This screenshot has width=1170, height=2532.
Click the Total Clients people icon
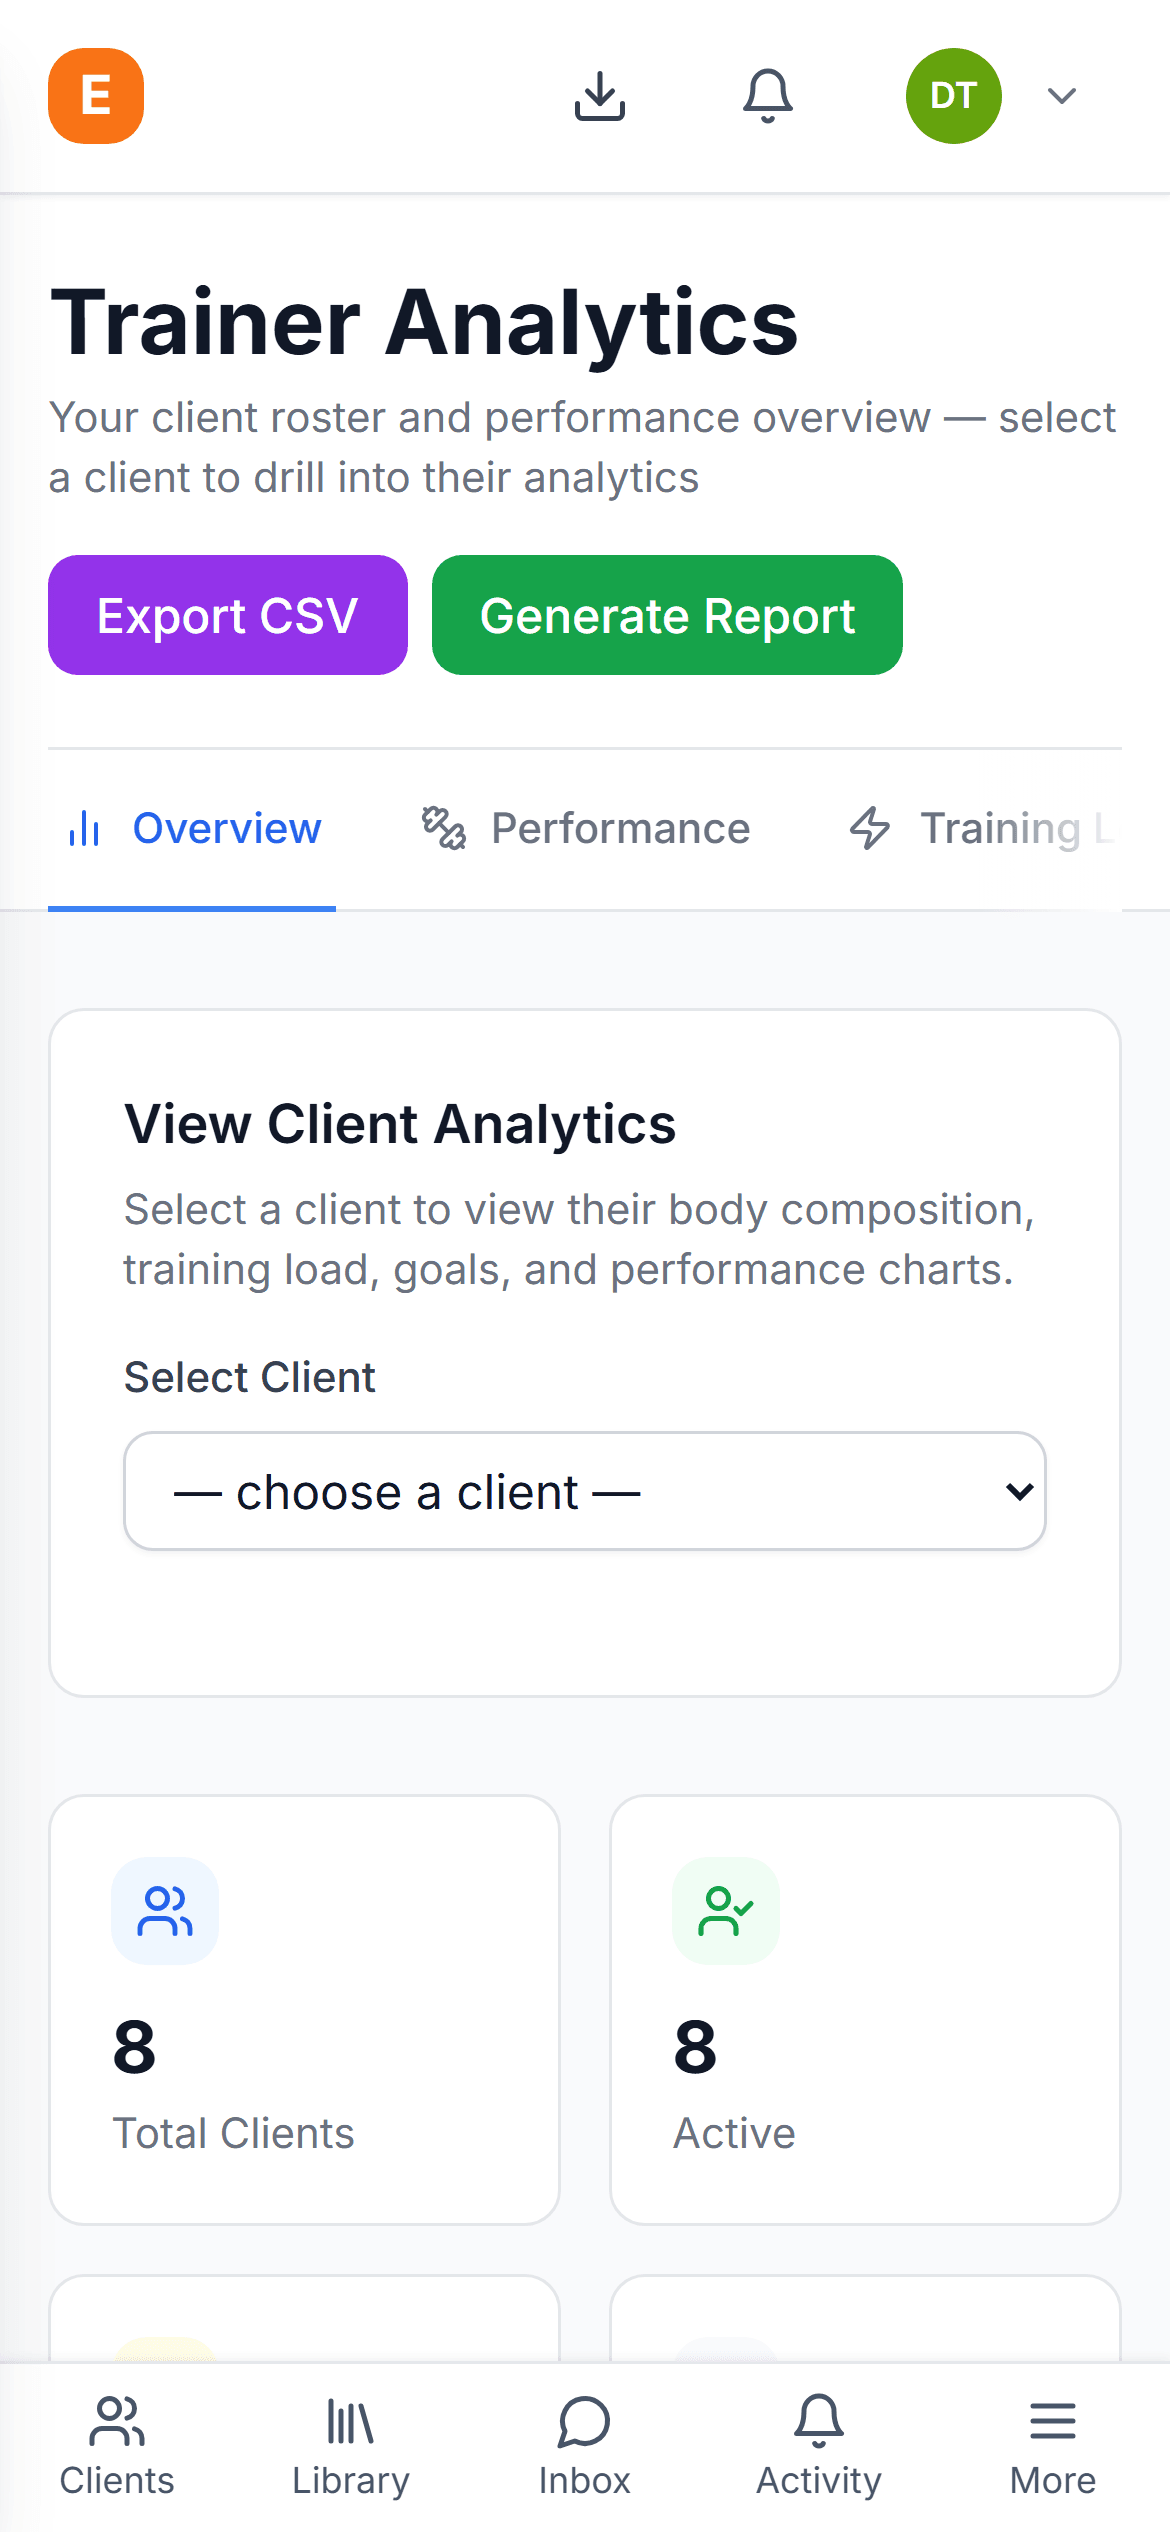[x=165, y=1911]
